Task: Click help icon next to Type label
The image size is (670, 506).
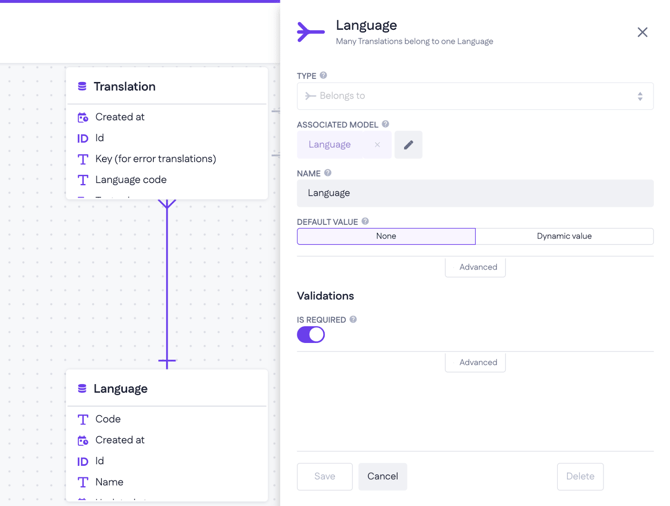Action: [x=323, y=76]
